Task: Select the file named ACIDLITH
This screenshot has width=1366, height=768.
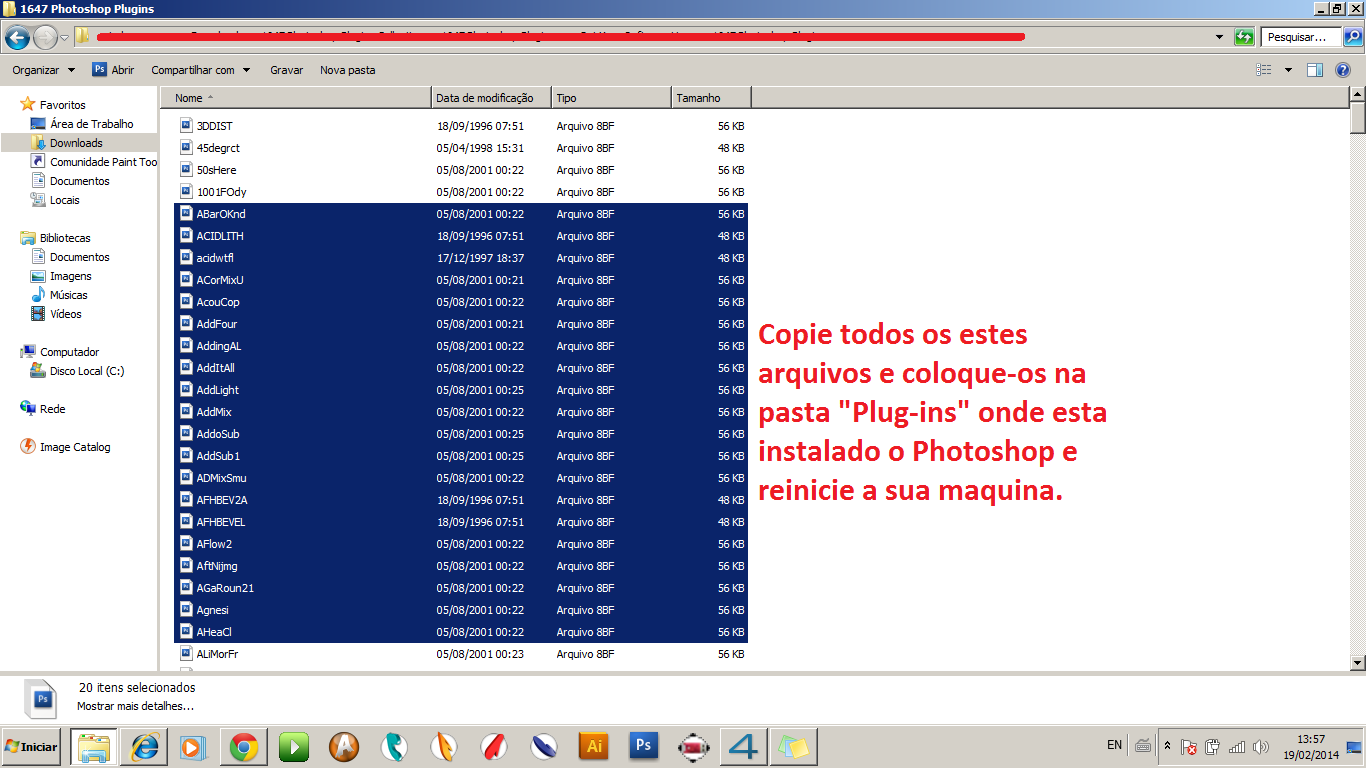Action: pyautogui.click(x=220, y=236)
